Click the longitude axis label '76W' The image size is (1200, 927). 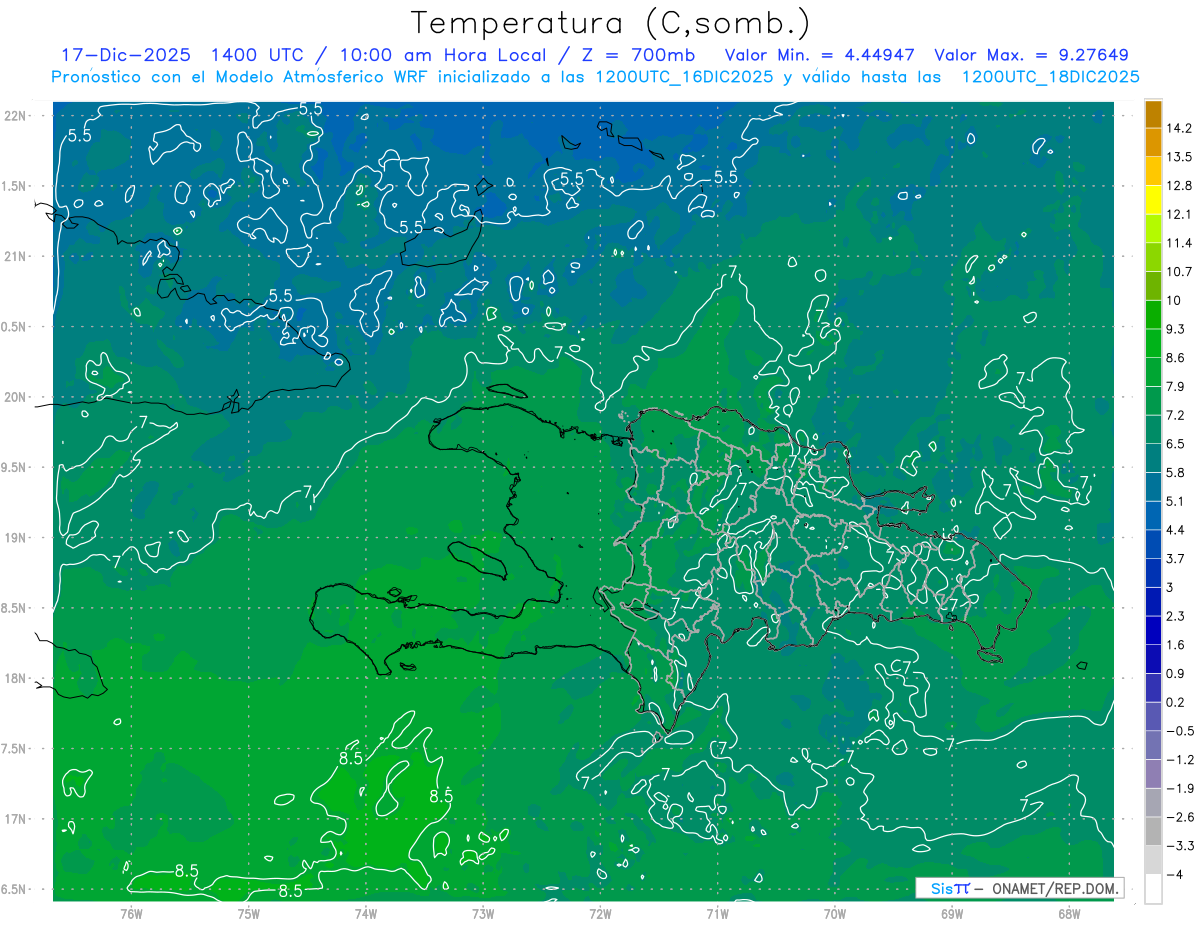click(131, 913)
